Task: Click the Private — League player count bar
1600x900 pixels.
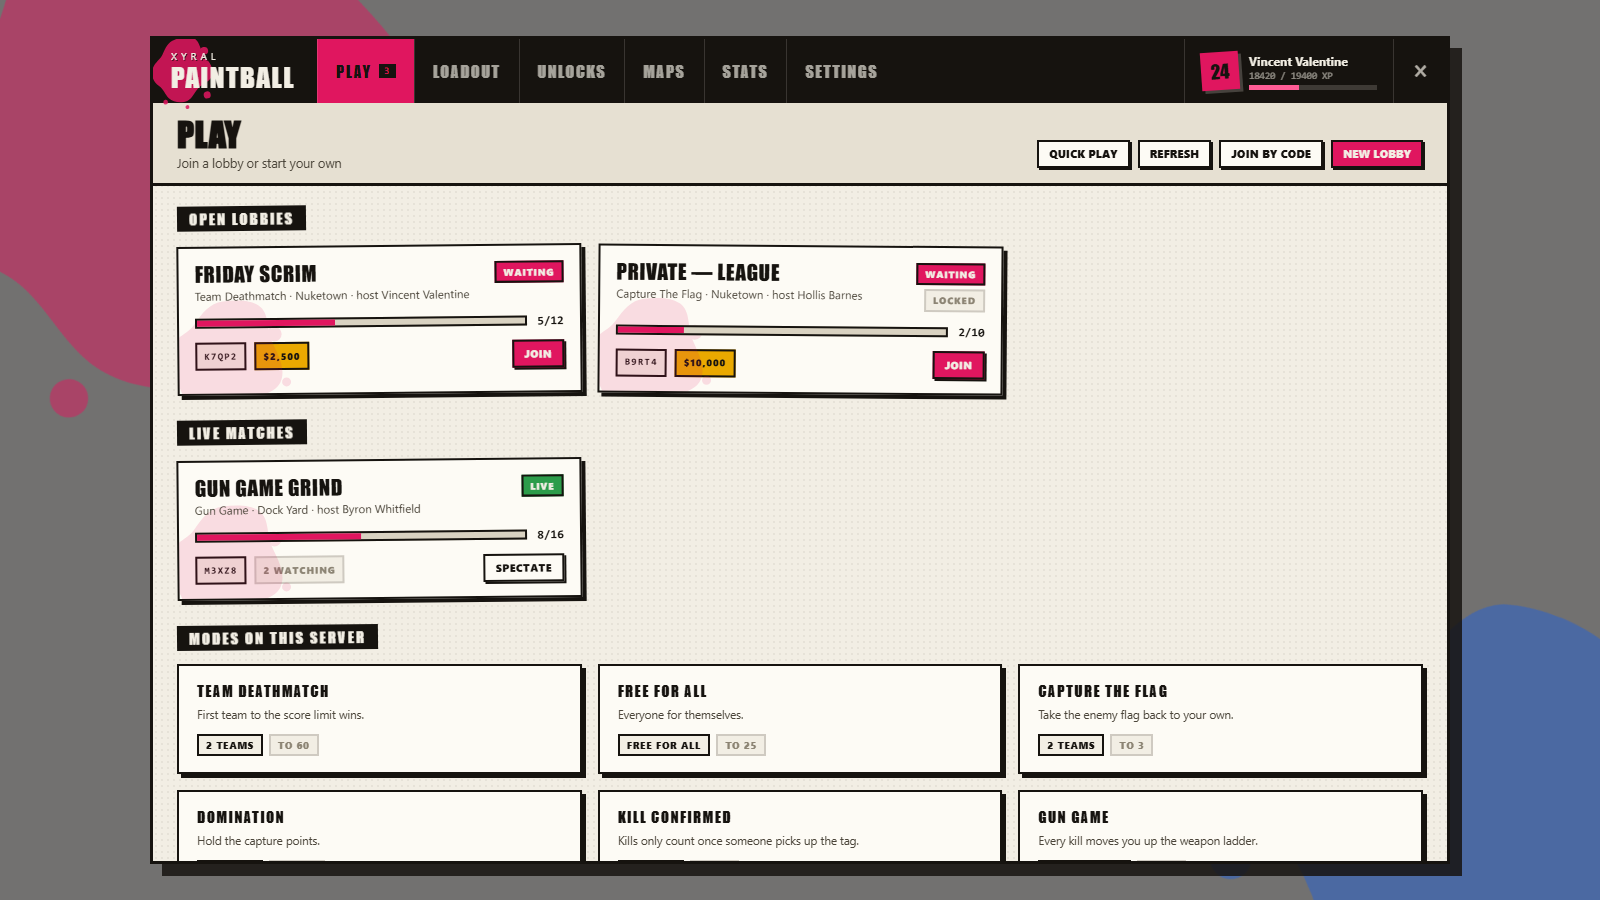Action: point(782,331)
